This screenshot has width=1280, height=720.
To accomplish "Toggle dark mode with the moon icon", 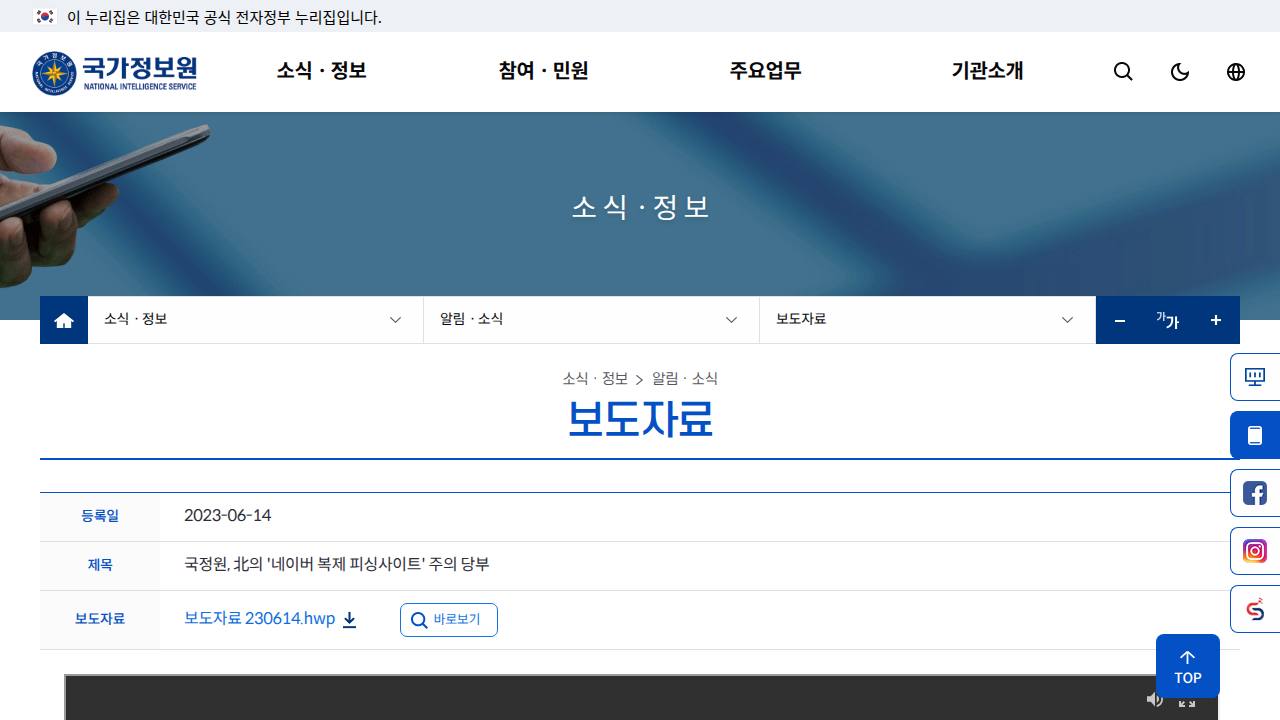I will tap(1180, 72).
